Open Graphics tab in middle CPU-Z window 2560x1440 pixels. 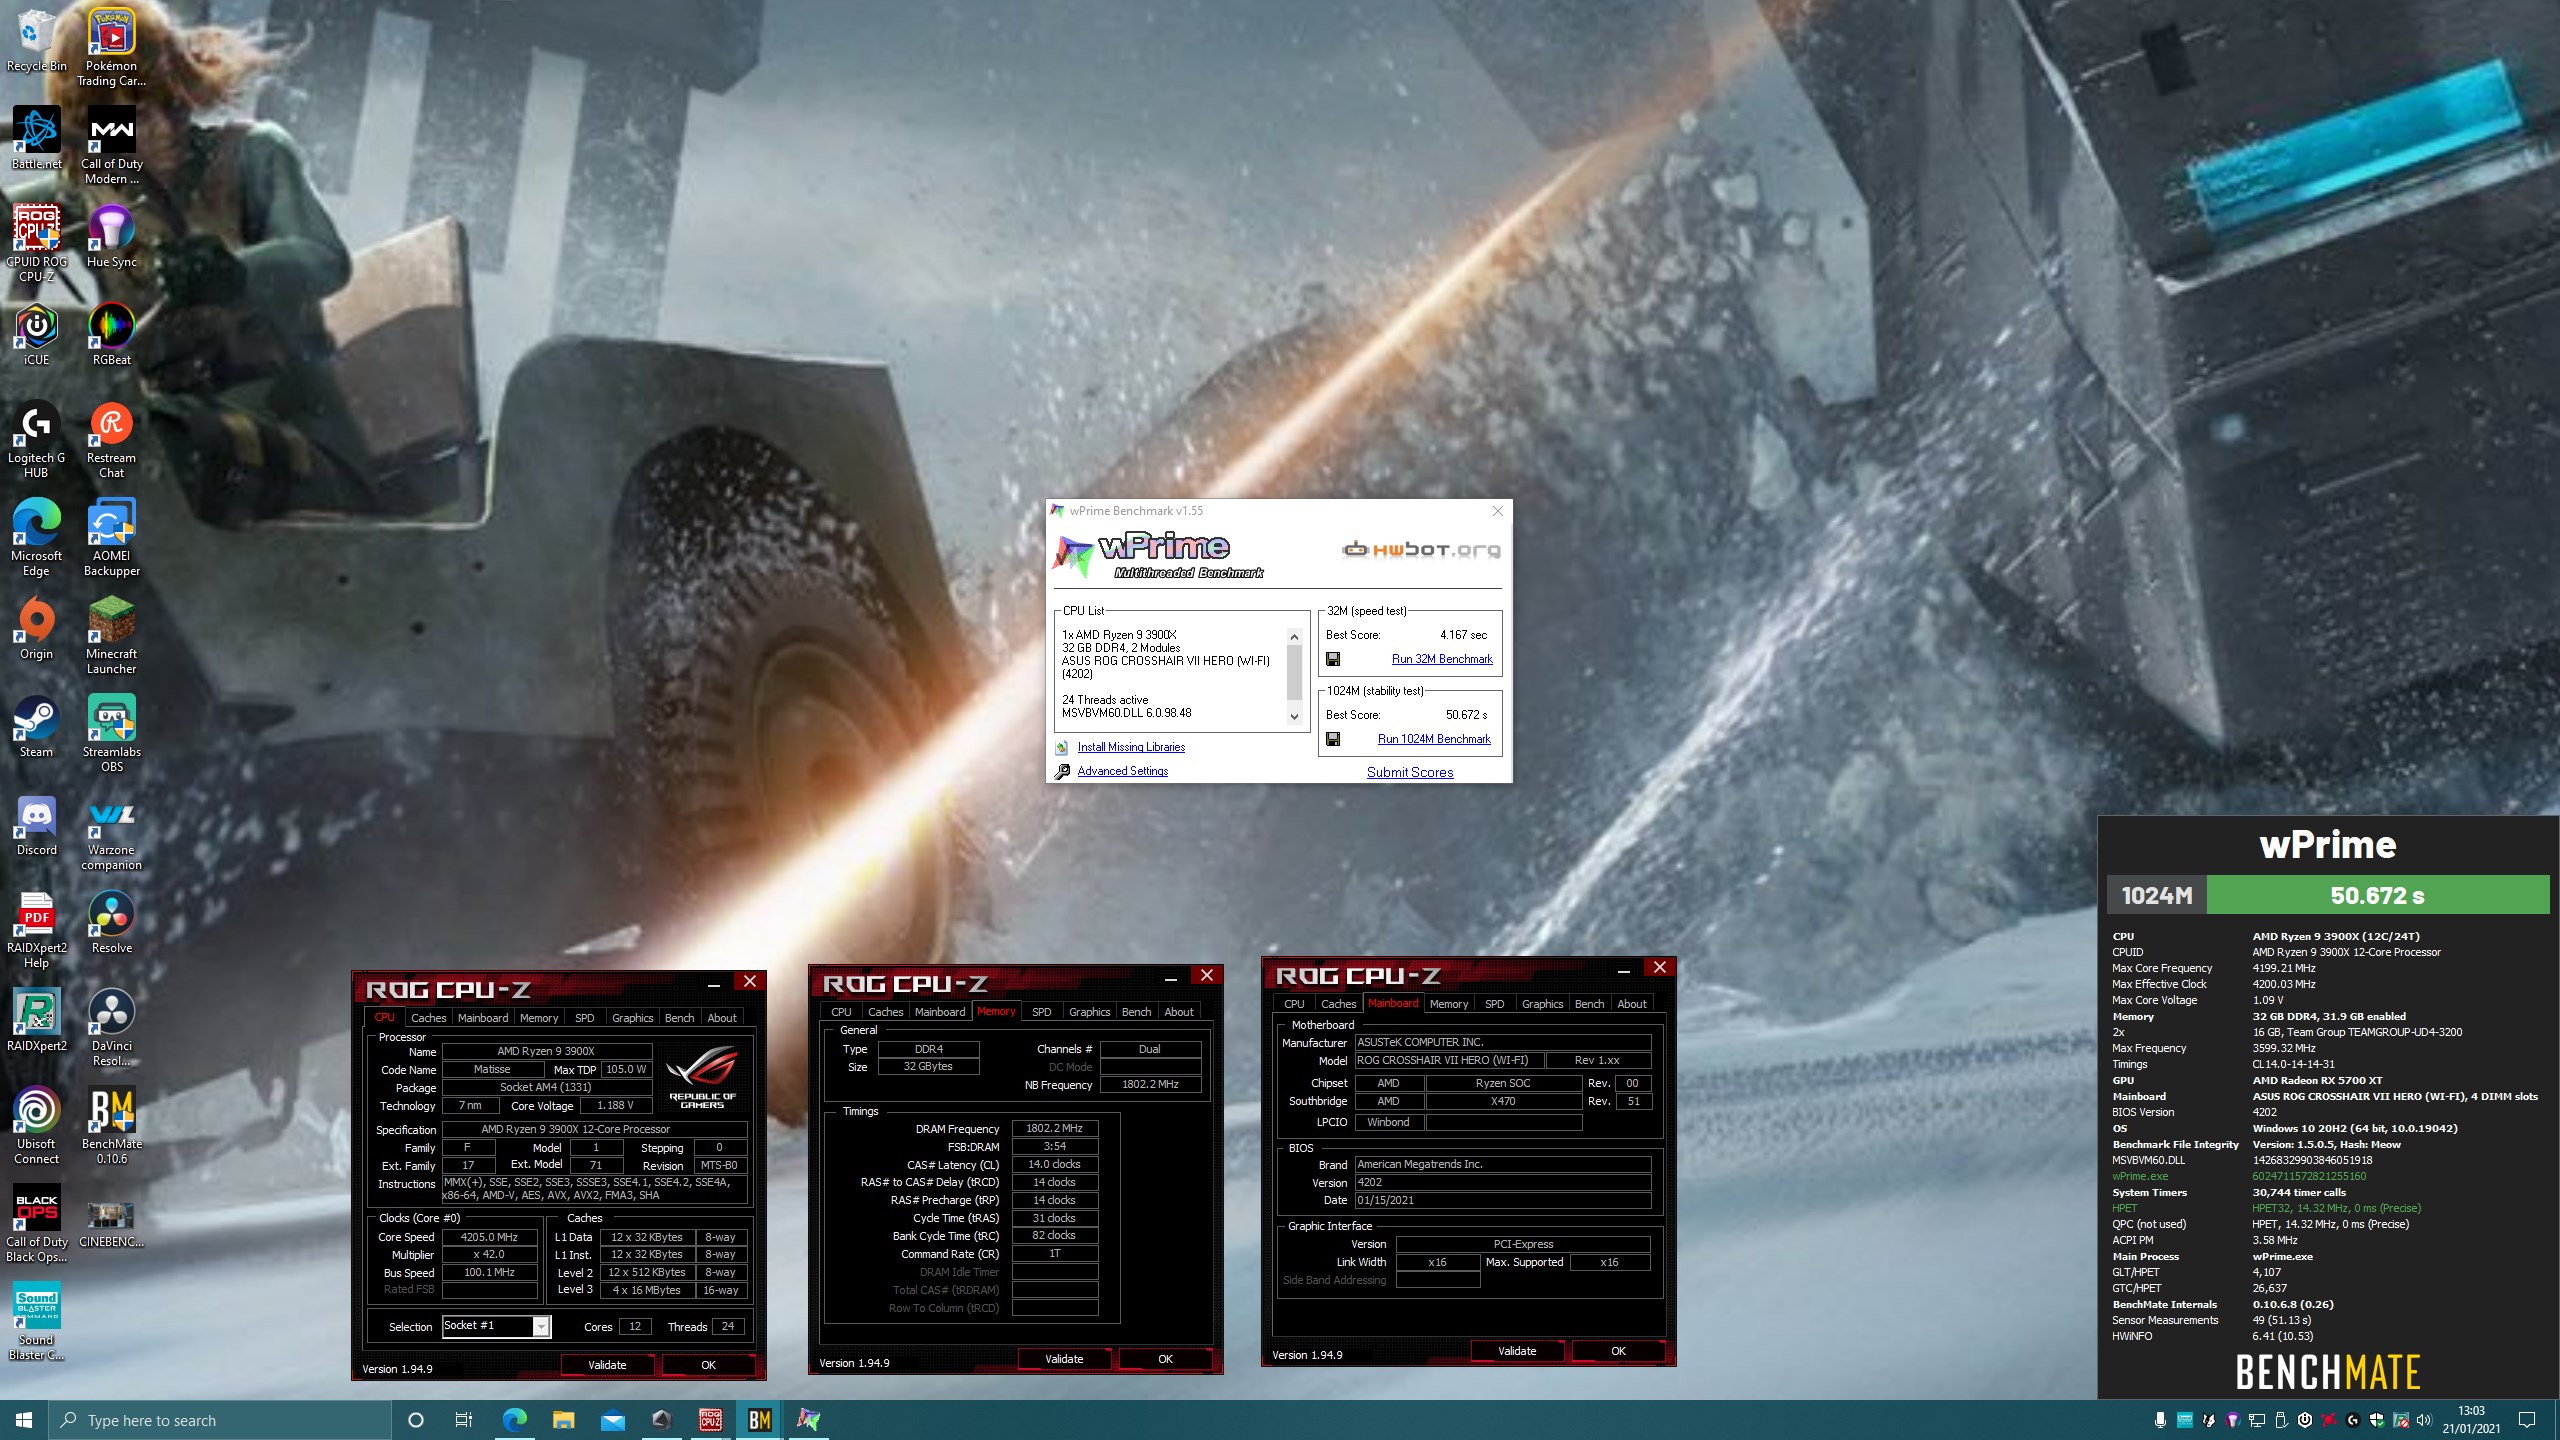(1089, 1012)
